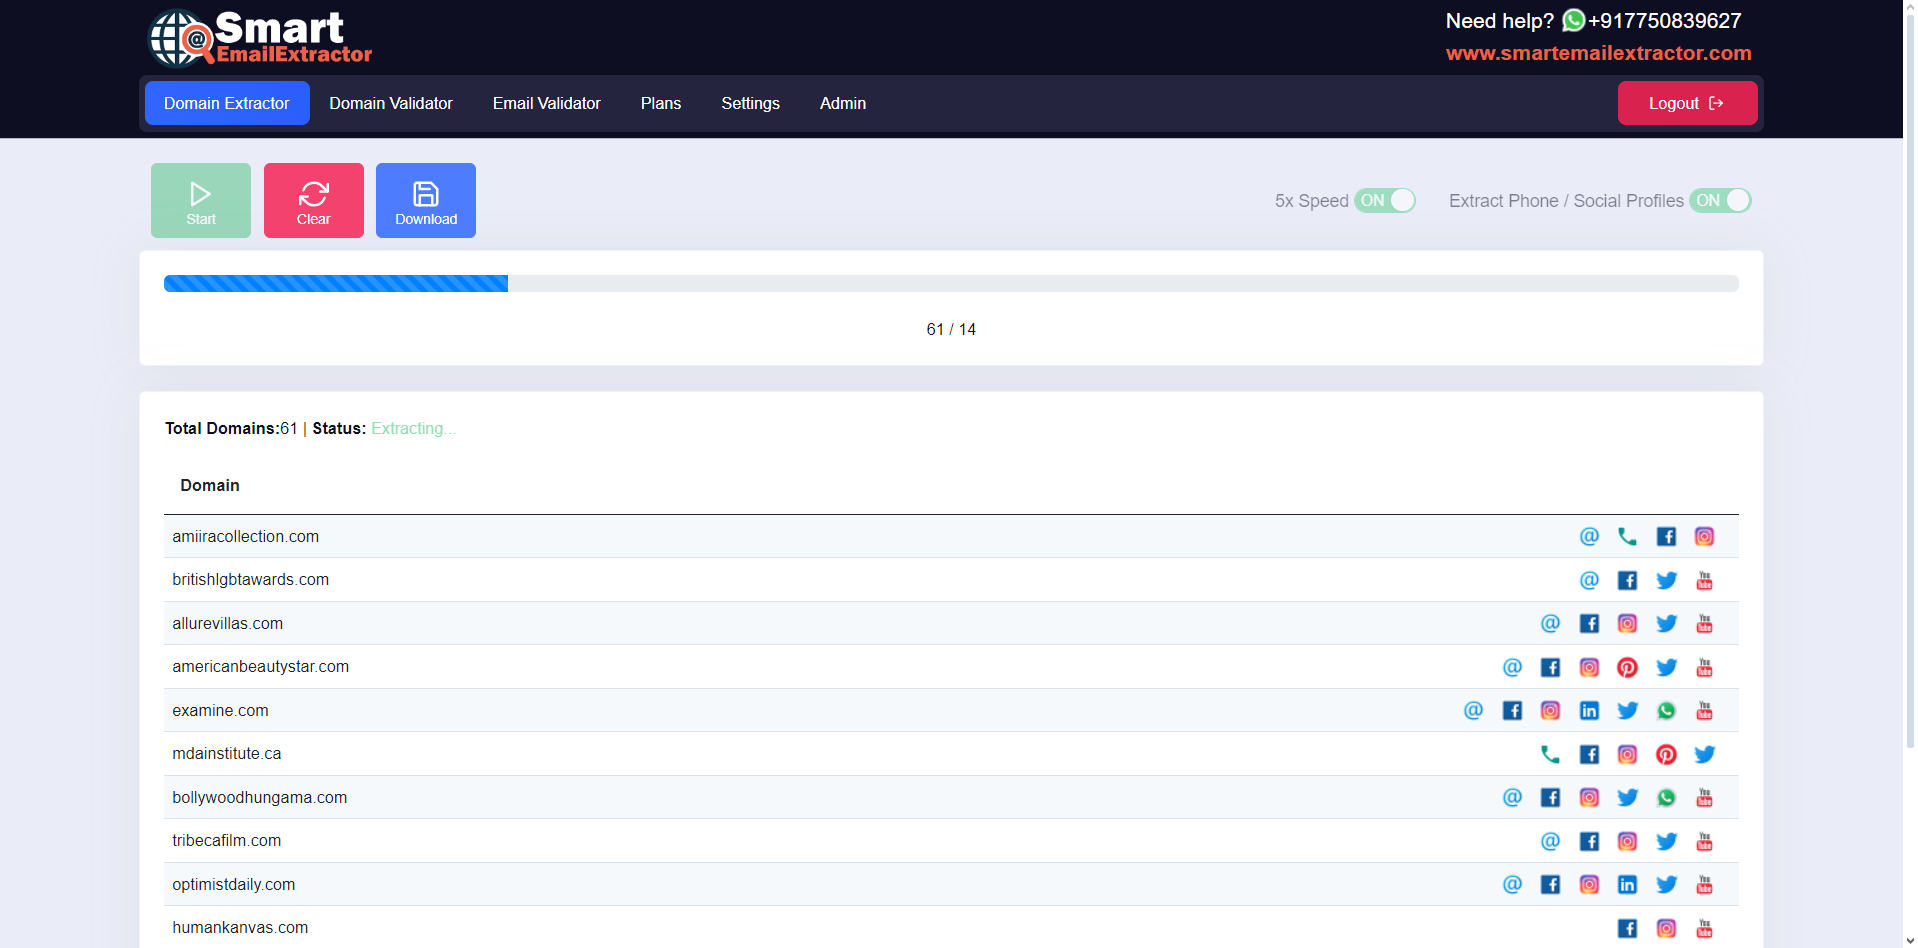Viewport: 1918px width, 948px height.
Task: Click the humankanvas.com domain text
Action: [240, 928]
